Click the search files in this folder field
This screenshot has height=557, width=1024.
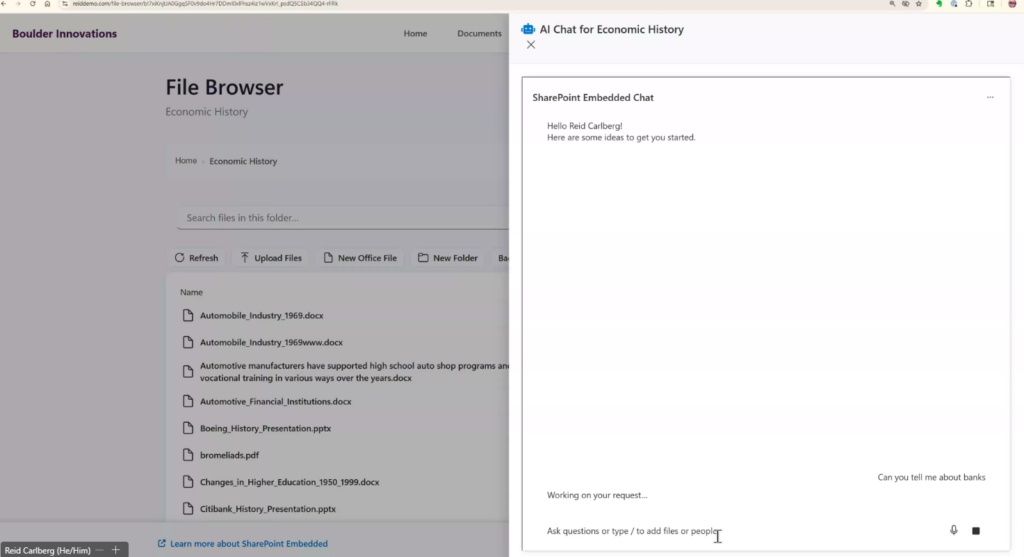(x=342, y=217)
